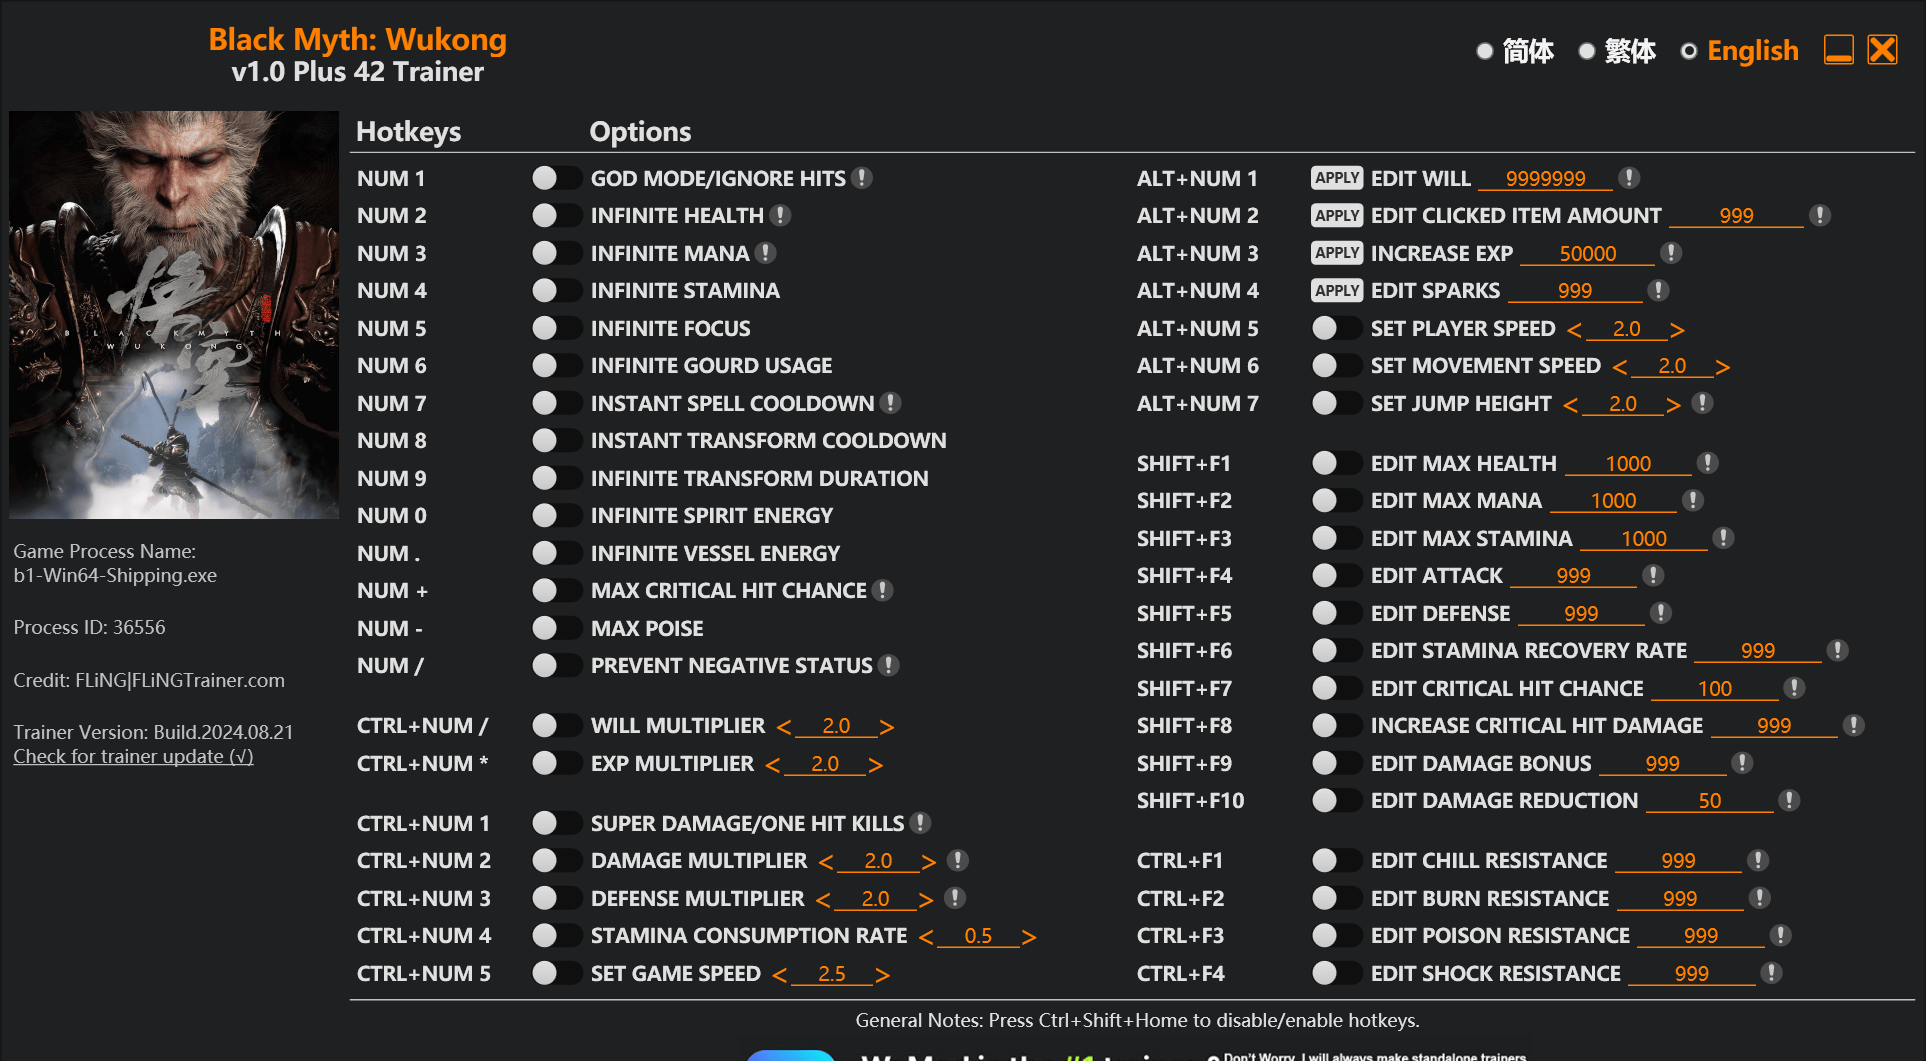Enable Set Player Speed toggle

click(1336, 328)
